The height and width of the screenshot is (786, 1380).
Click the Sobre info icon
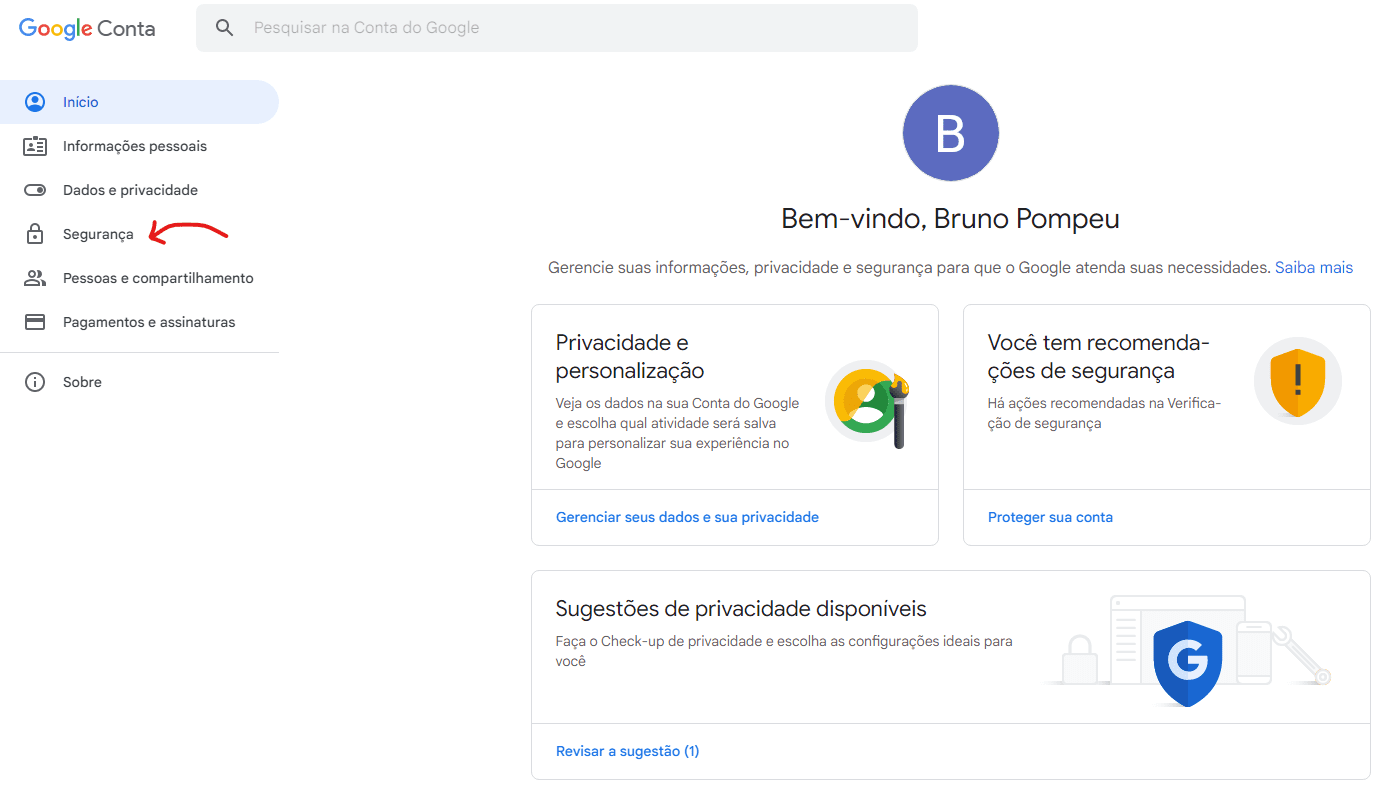point(35,382)
